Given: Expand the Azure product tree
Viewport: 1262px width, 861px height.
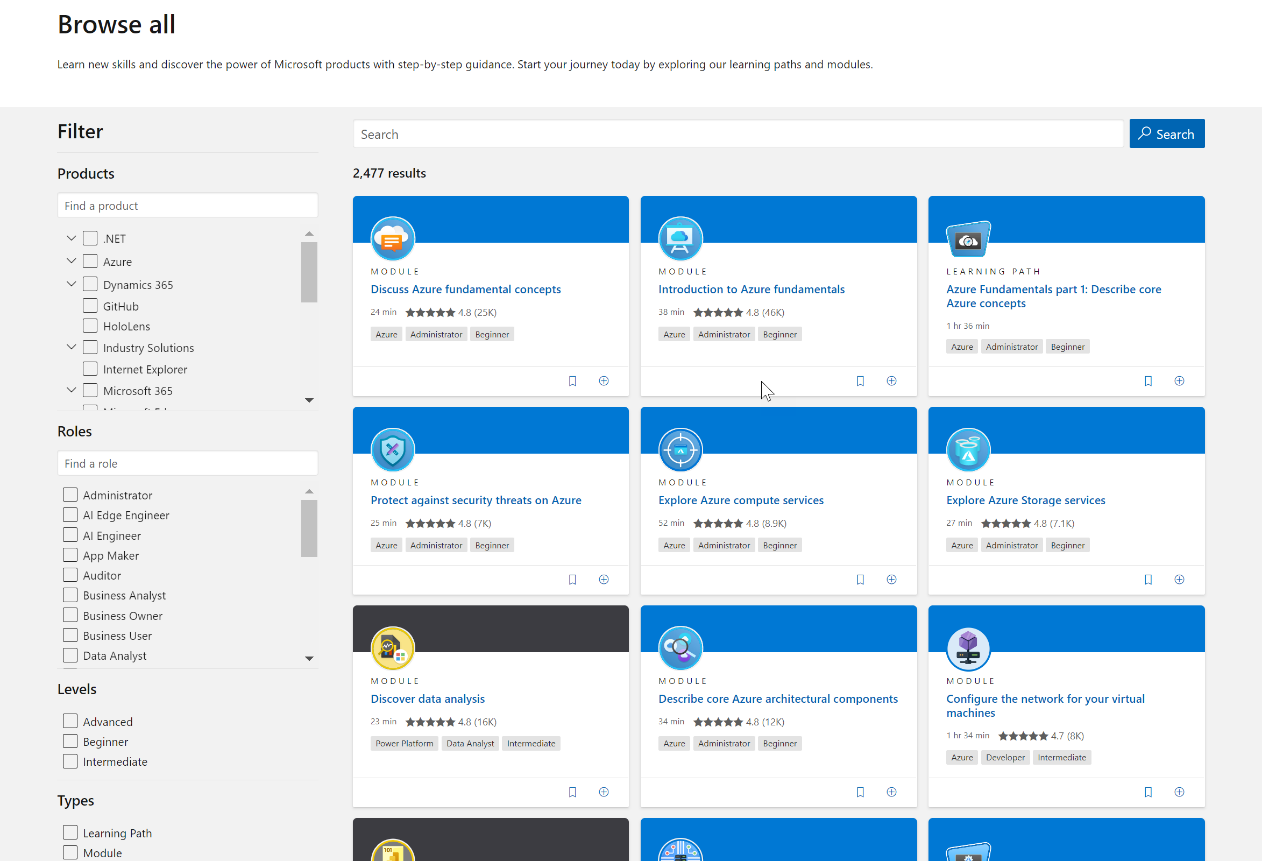Looking at the screenshot, I should tap(71, 261).
